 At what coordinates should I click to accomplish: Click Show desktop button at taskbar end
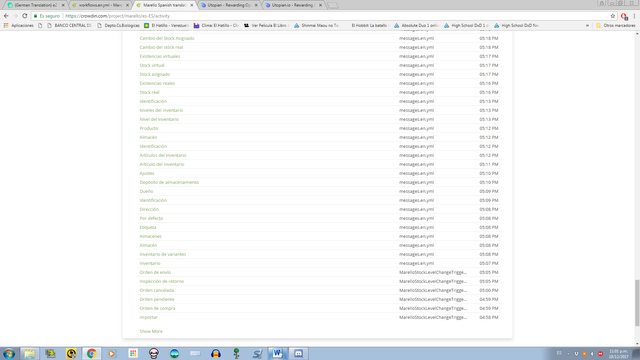coord(636,353)
